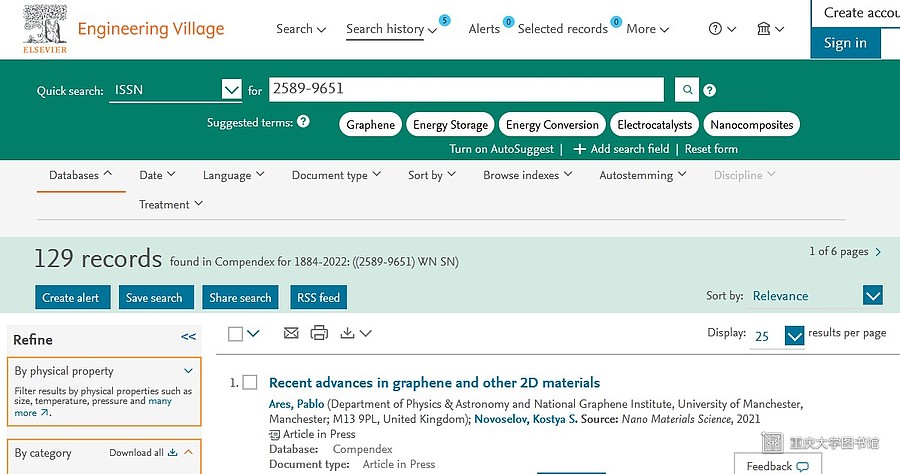Screen dimensions: 900x474
Task: Expand the download options chevron
Action: (x=366, y=333)
